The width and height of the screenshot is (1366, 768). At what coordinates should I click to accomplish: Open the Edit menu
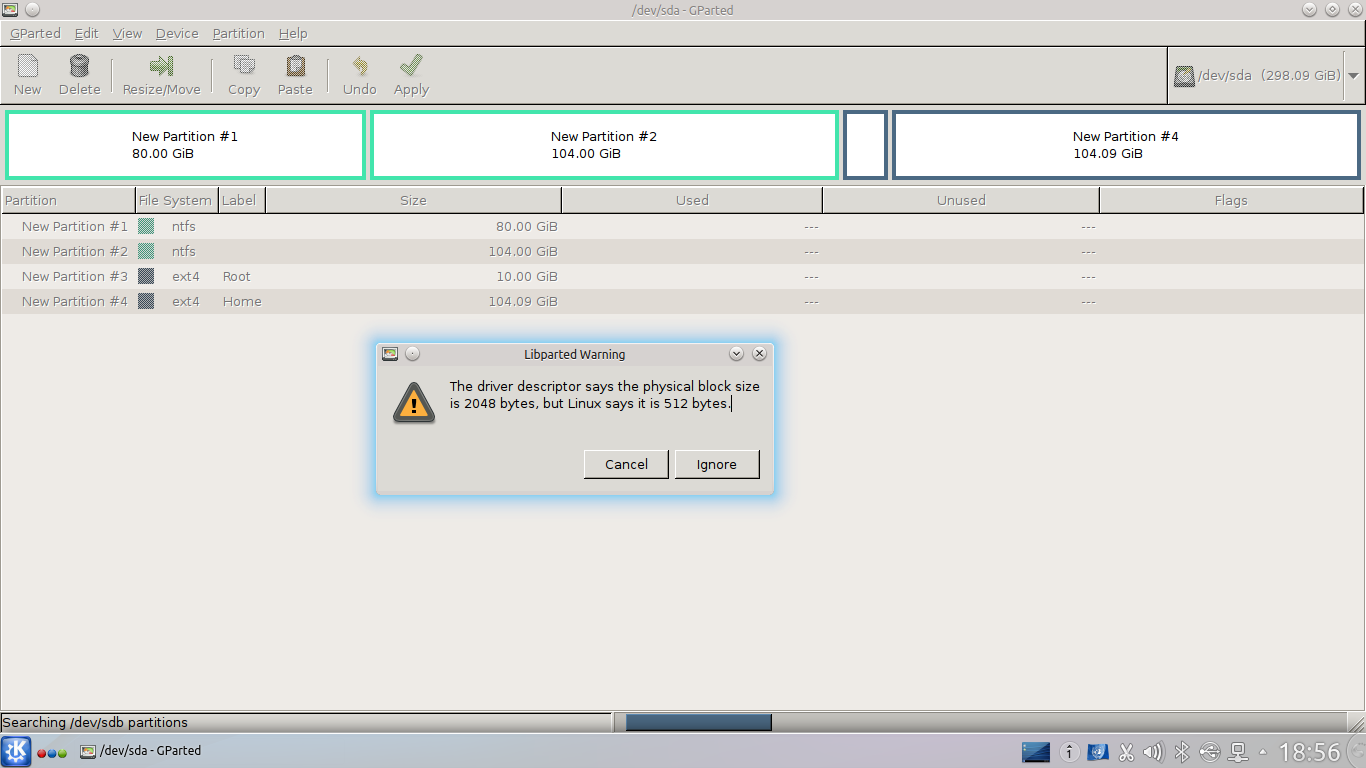click(86, 33)
